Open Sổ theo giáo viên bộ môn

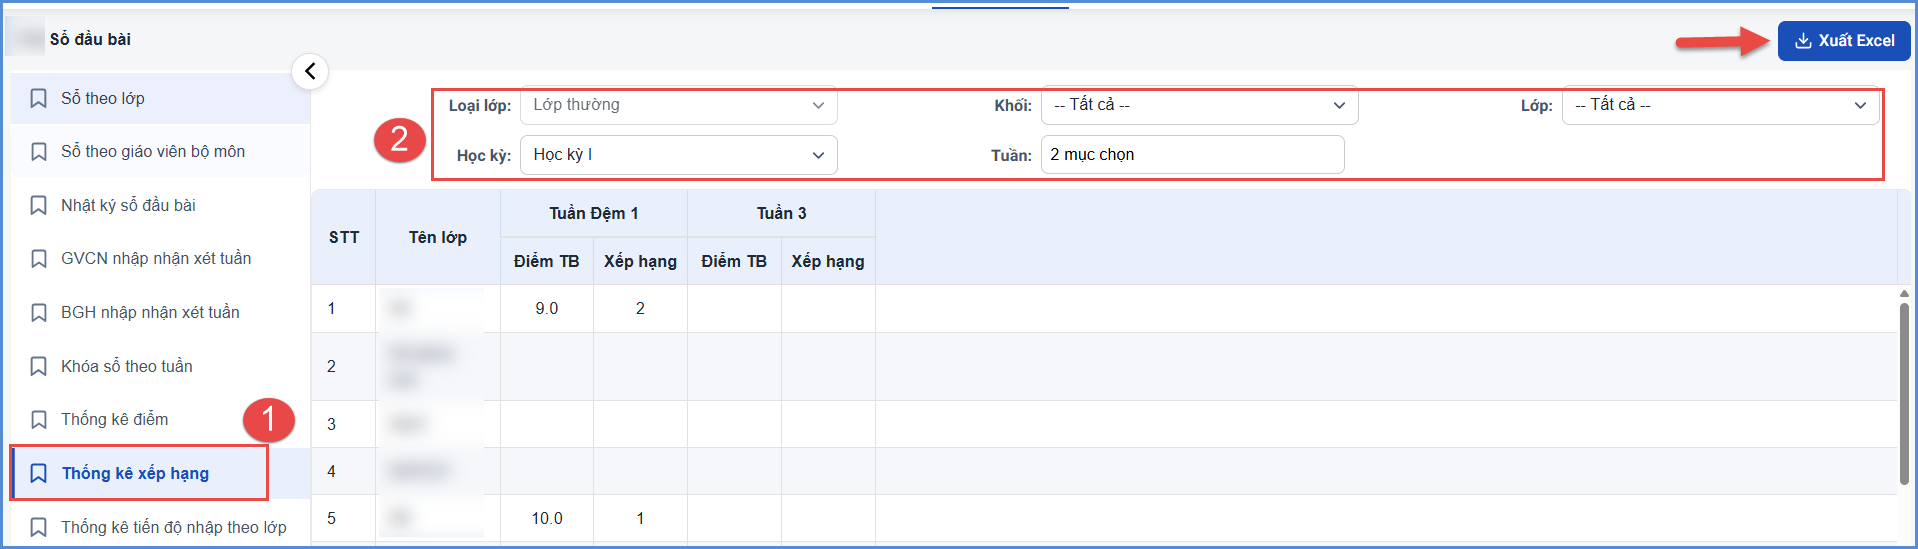point(160,152)
